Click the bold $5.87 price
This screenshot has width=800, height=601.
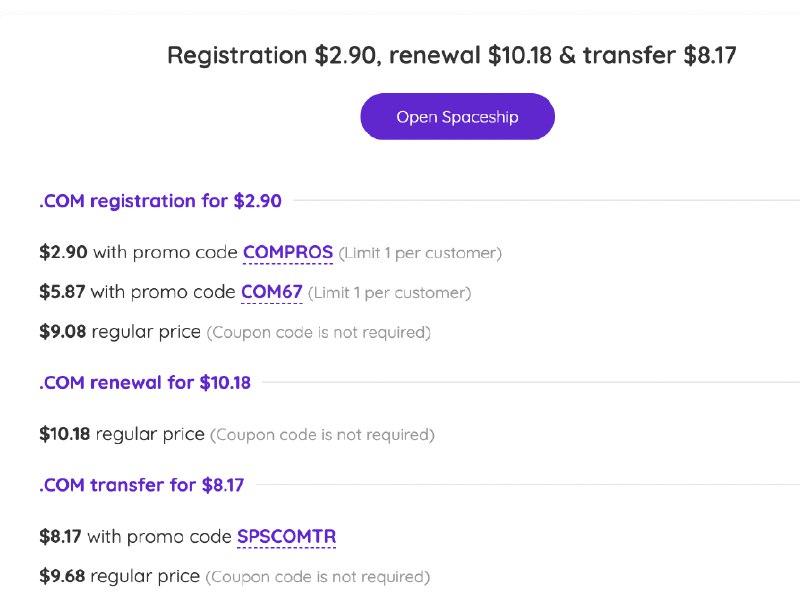(63, 292)
